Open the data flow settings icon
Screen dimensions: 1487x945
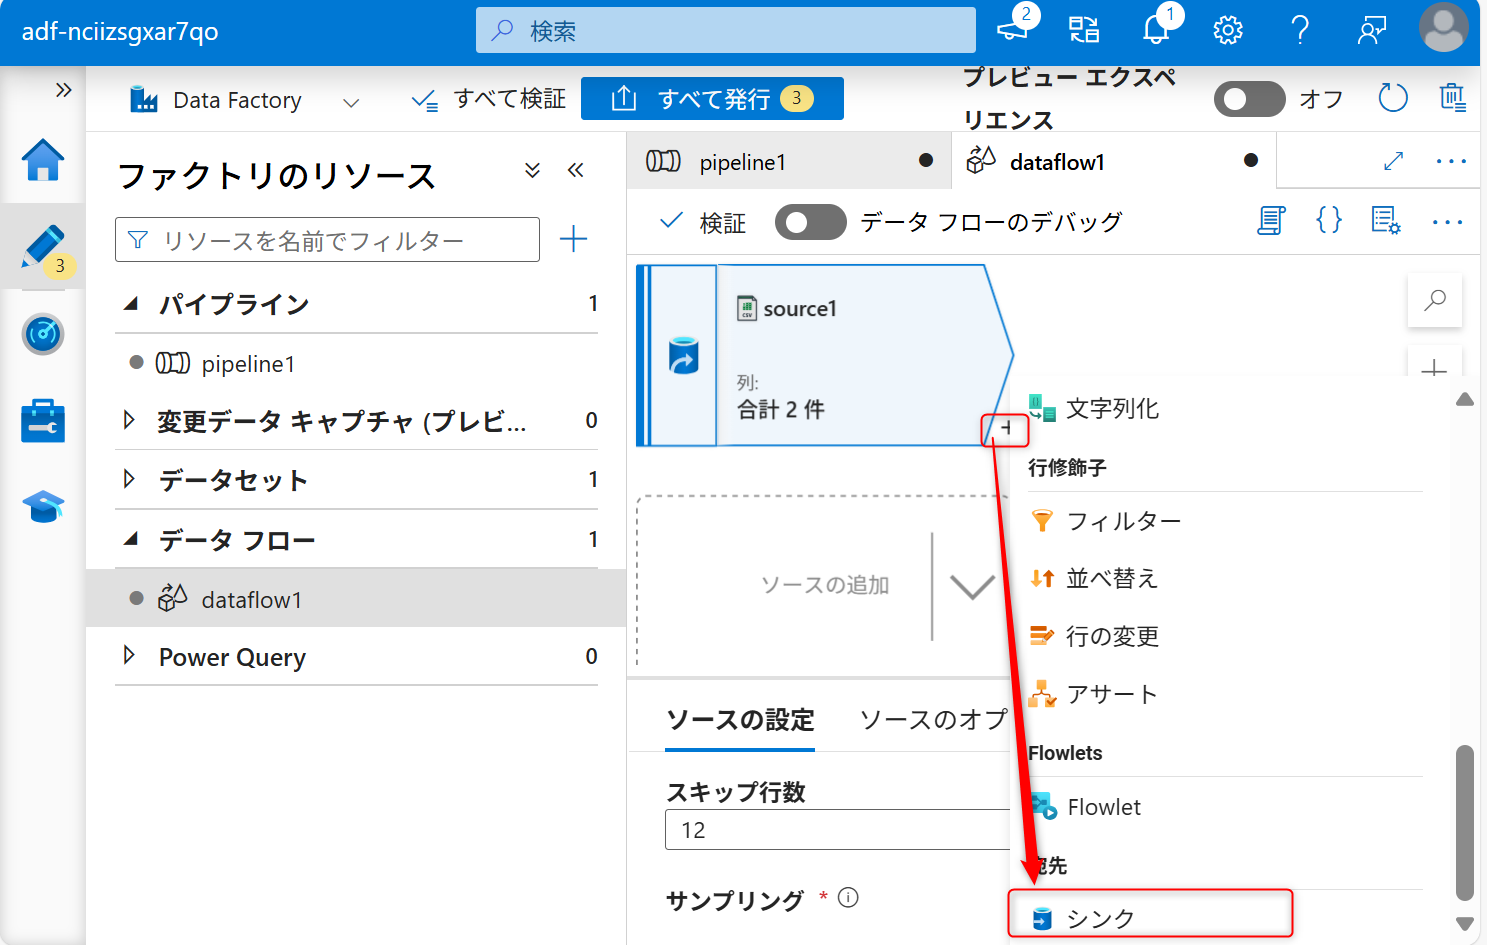pos(1386,222)
